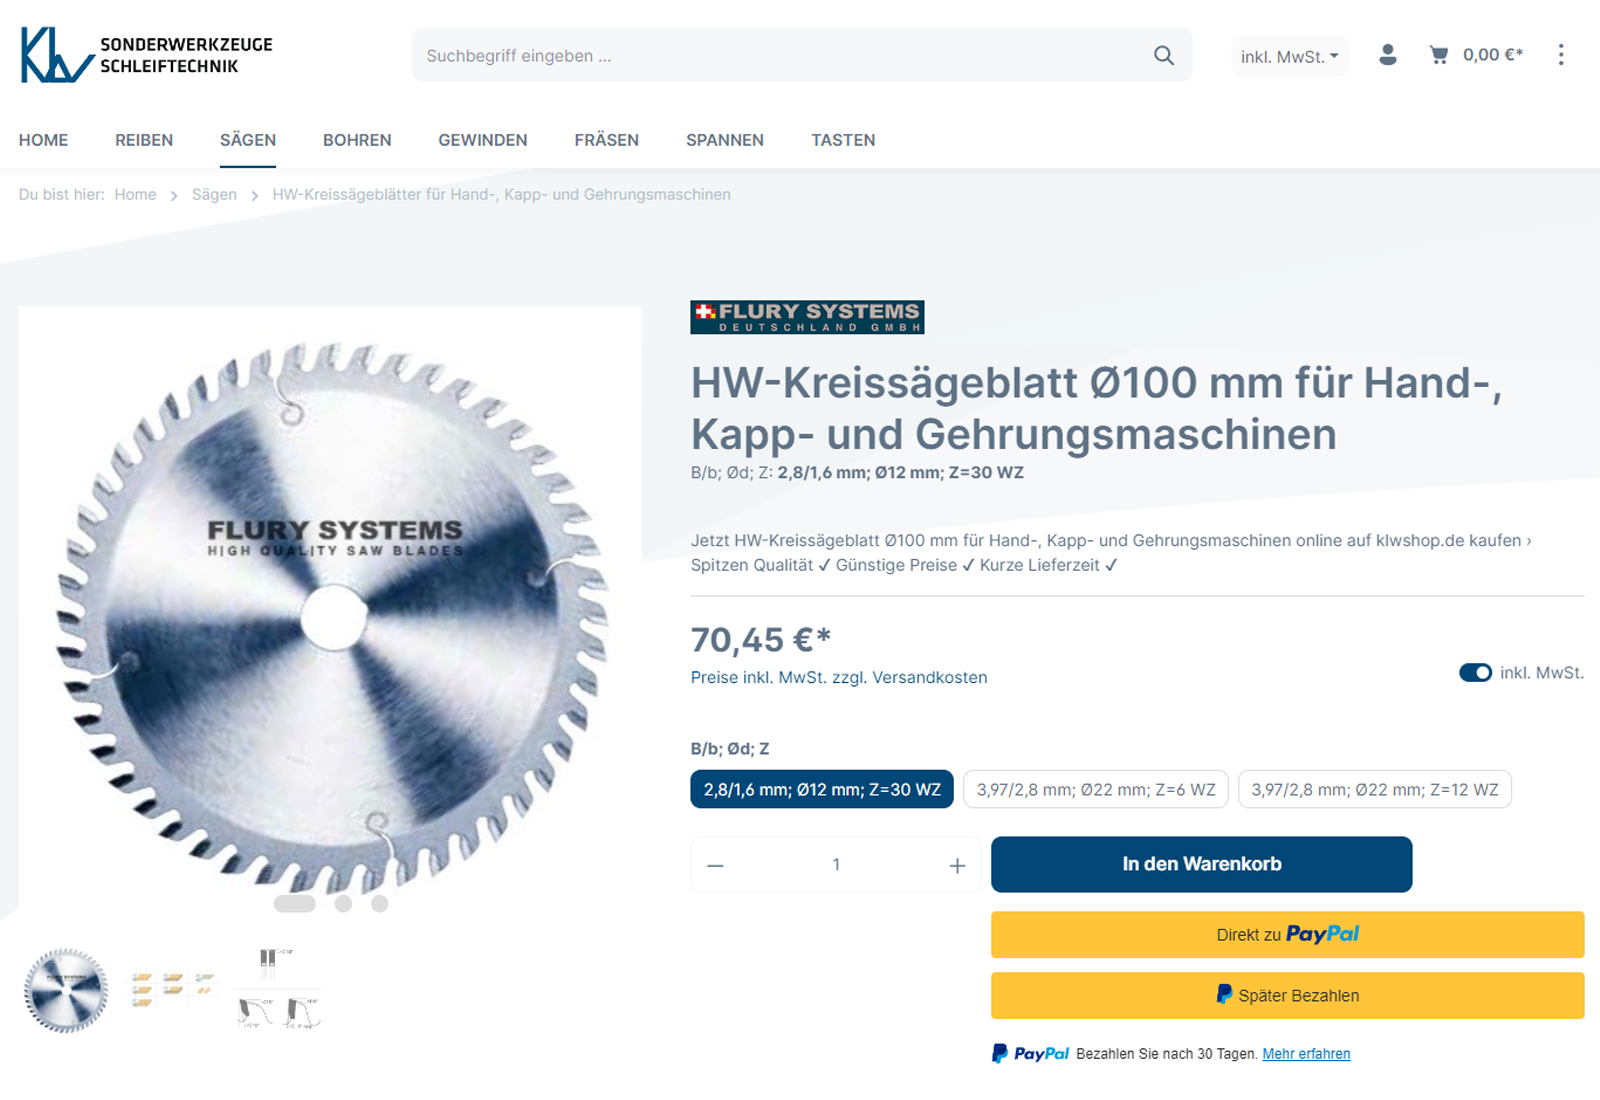Open the shopping cart icon
Screen dimensions: 1600x1100
[x=1439, y=55]
